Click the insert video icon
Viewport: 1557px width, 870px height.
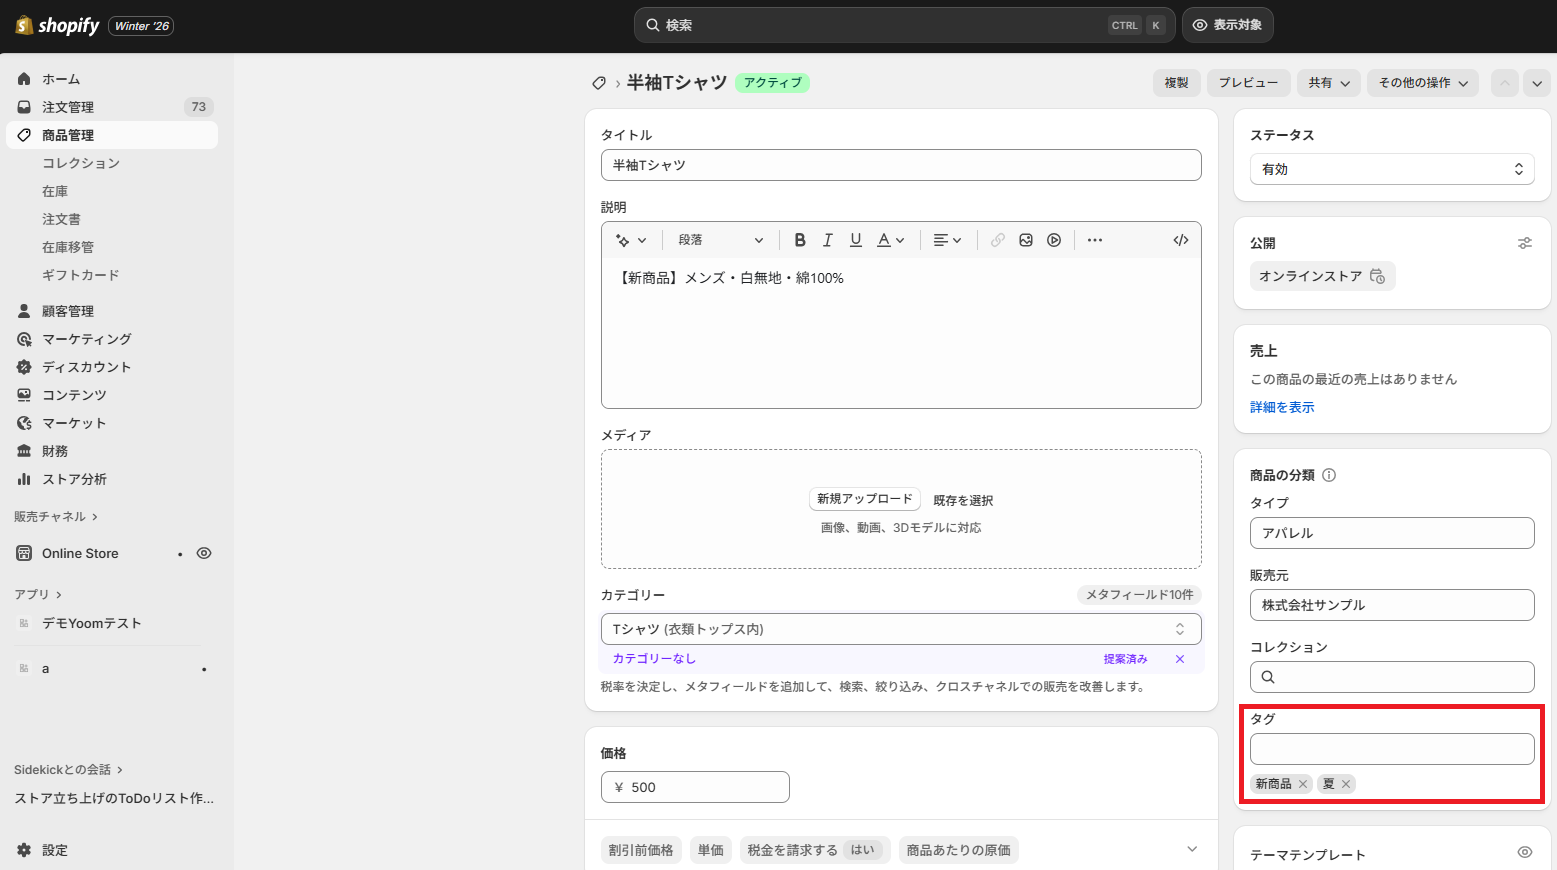pyautogui.click(x=1053, y=240)
